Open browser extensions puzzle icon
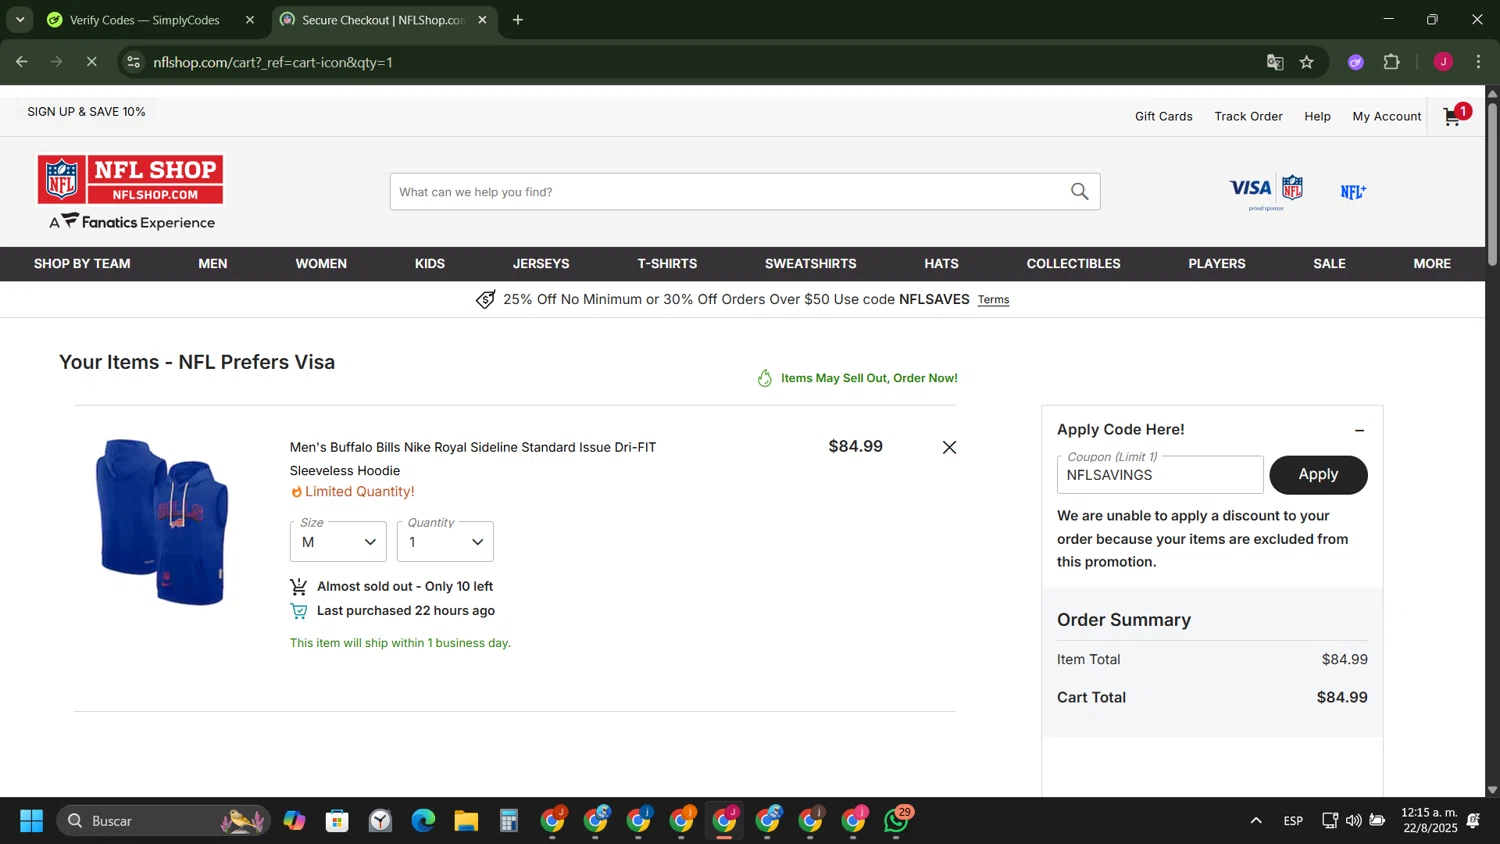 click(x=1391, y=62)
